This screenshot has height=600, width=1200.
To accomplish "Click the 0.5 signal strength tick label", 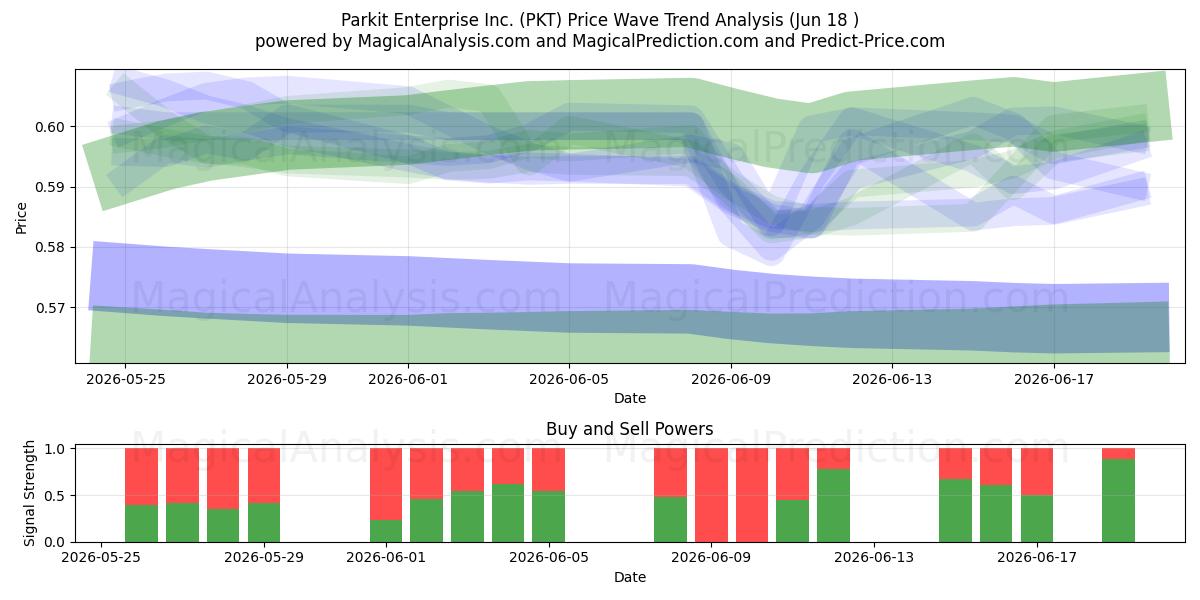I will [x=56, y=495].
